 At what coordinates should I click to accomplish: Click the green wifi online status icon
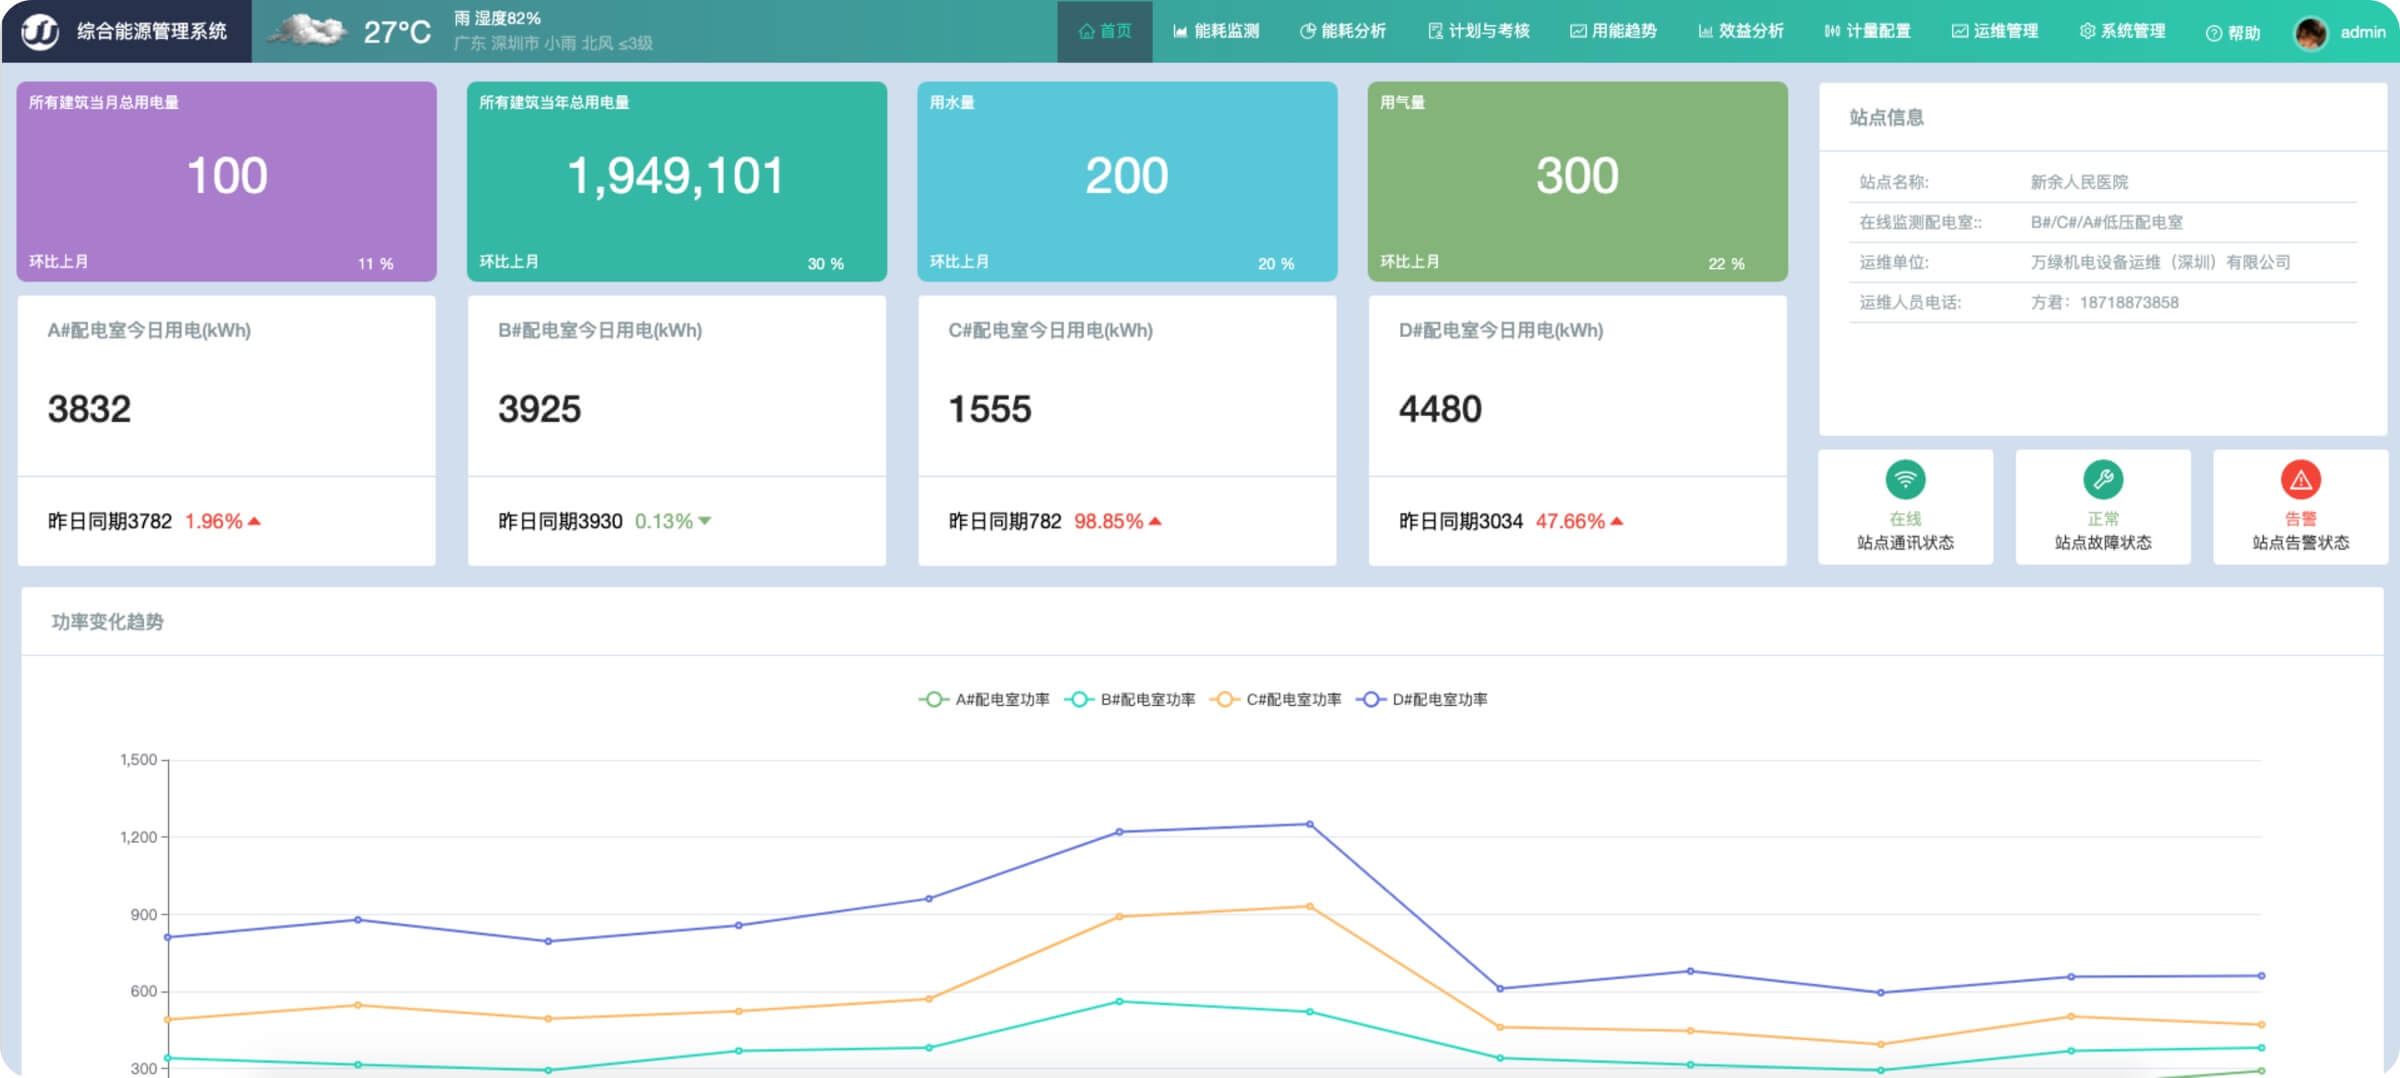pos(1905,480)
